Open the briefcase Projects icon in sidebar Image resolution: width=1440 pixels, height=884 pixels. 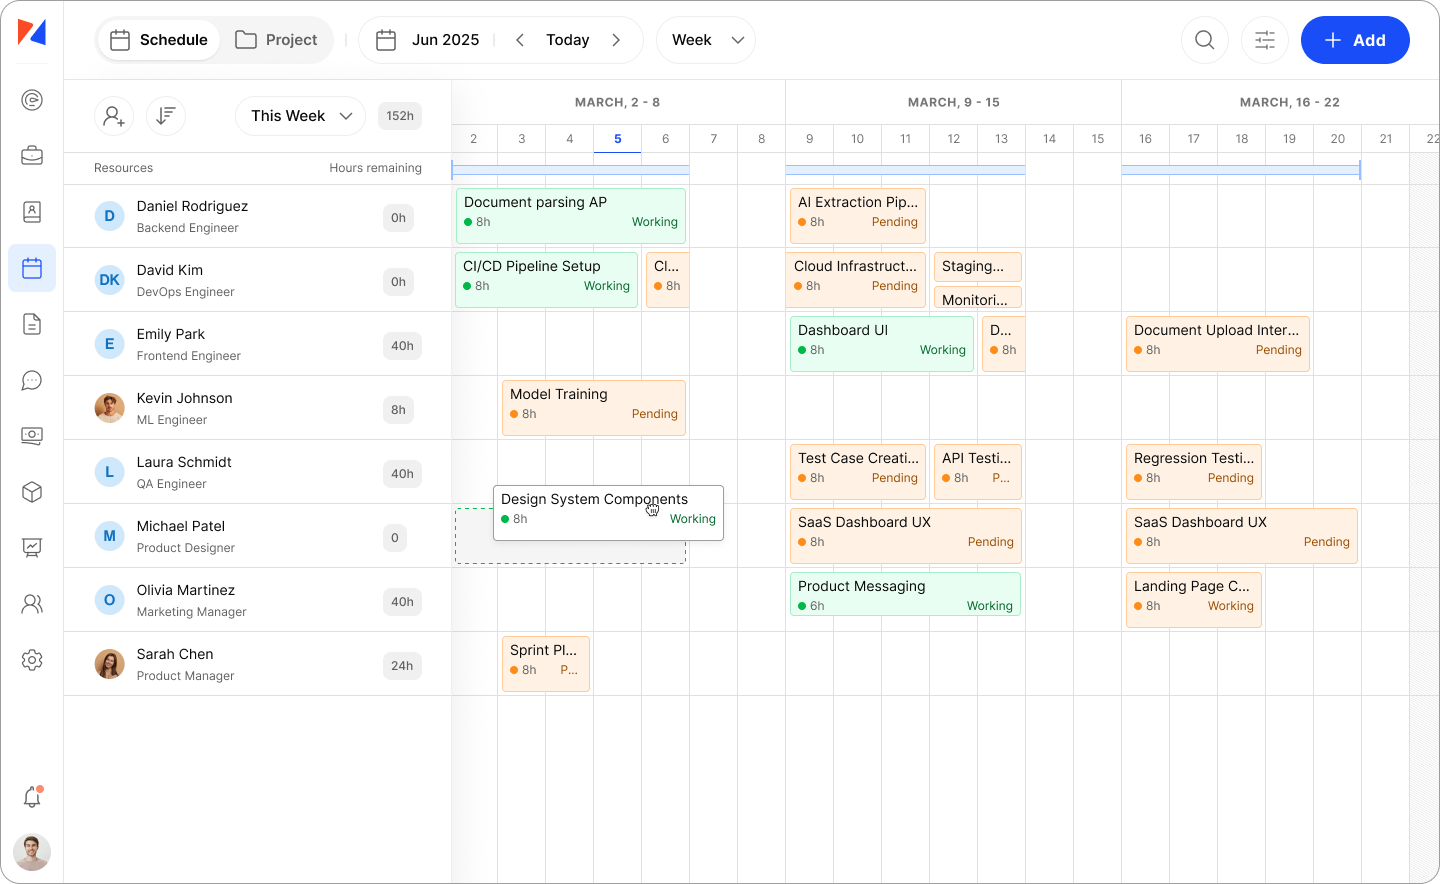31,155
